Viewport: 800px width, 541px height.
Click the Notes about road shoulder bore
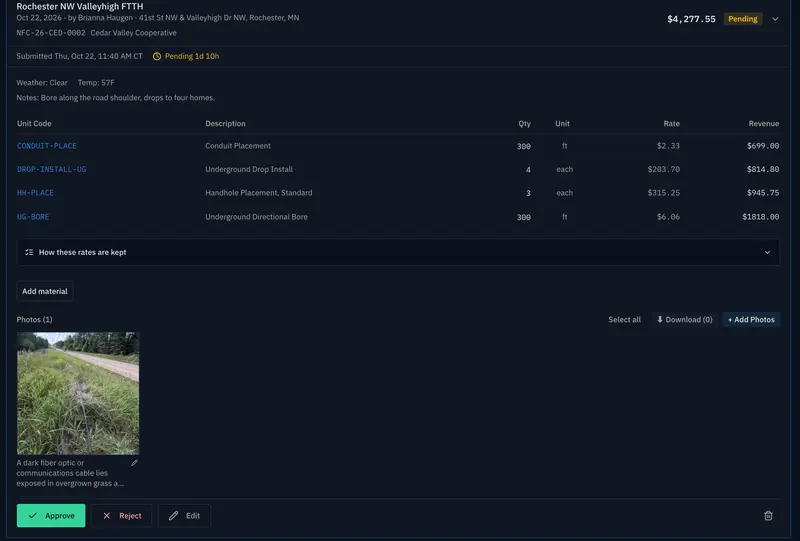[116, 97]
